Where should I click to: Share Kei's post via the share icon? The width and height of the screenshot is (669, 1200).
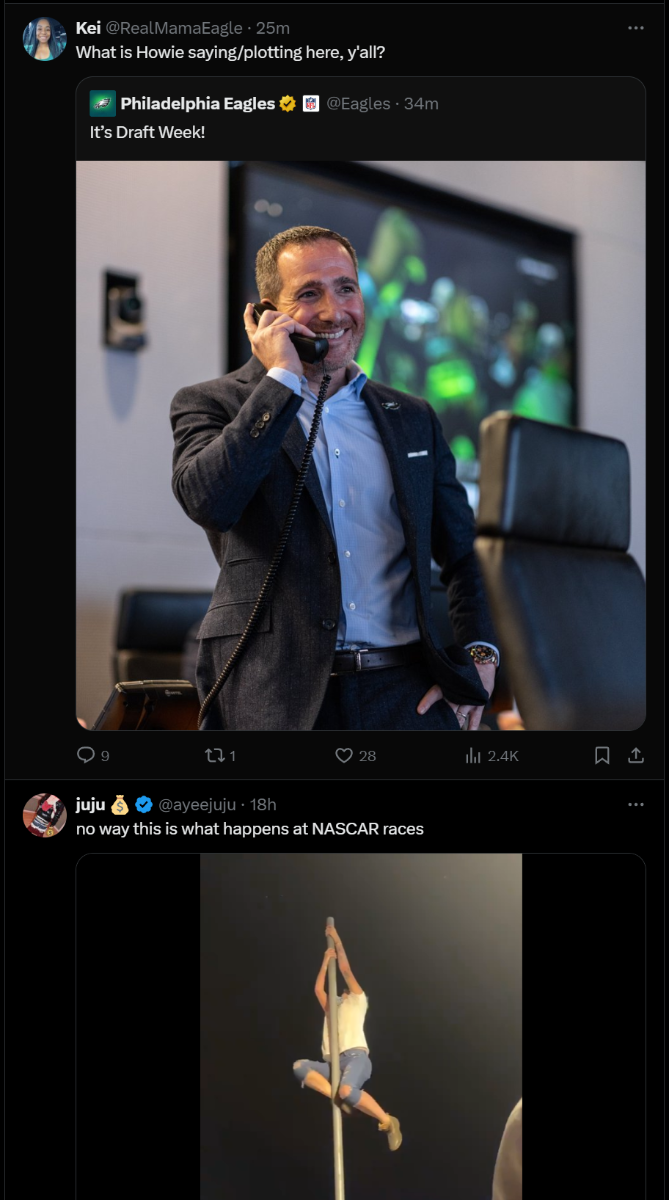(635, 756)
